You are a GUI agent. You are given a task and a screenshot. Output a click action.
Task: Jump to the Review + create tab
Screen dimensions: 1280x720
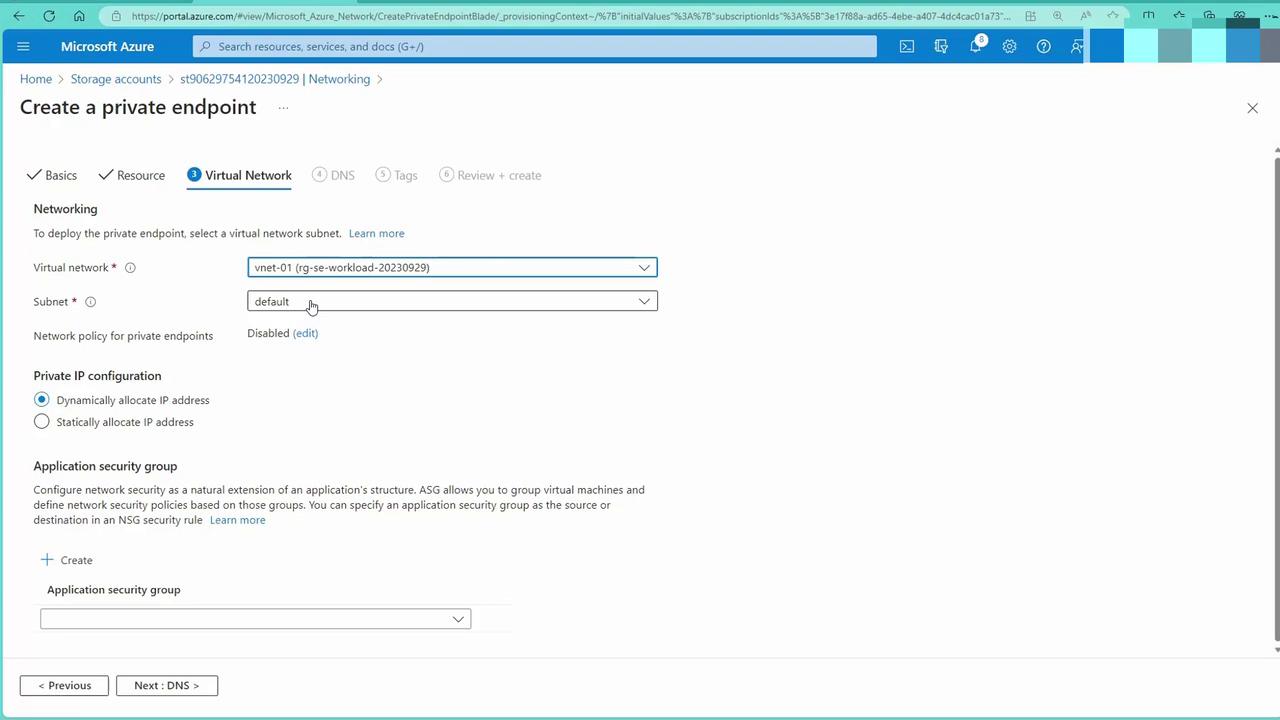point(490,175)
